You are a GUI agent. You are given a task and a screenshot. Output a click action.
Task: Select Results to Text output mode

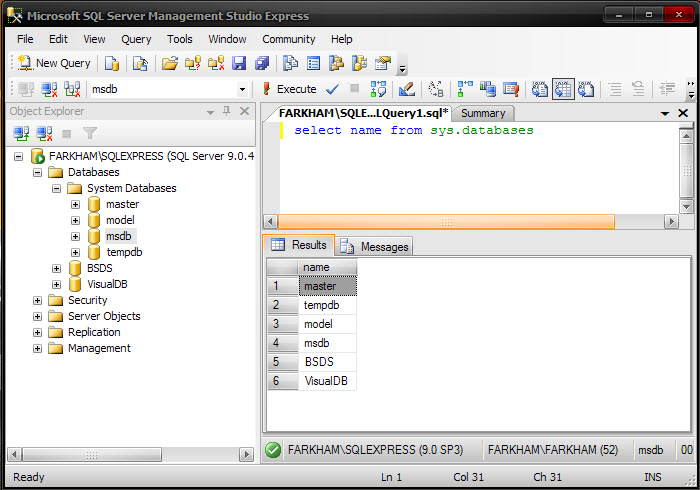coord(540,89)
